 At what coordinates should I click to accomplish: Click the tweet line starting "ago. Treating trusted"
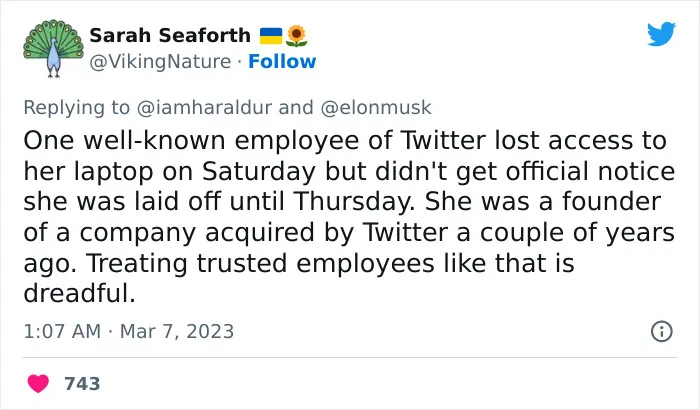[299, 263]
